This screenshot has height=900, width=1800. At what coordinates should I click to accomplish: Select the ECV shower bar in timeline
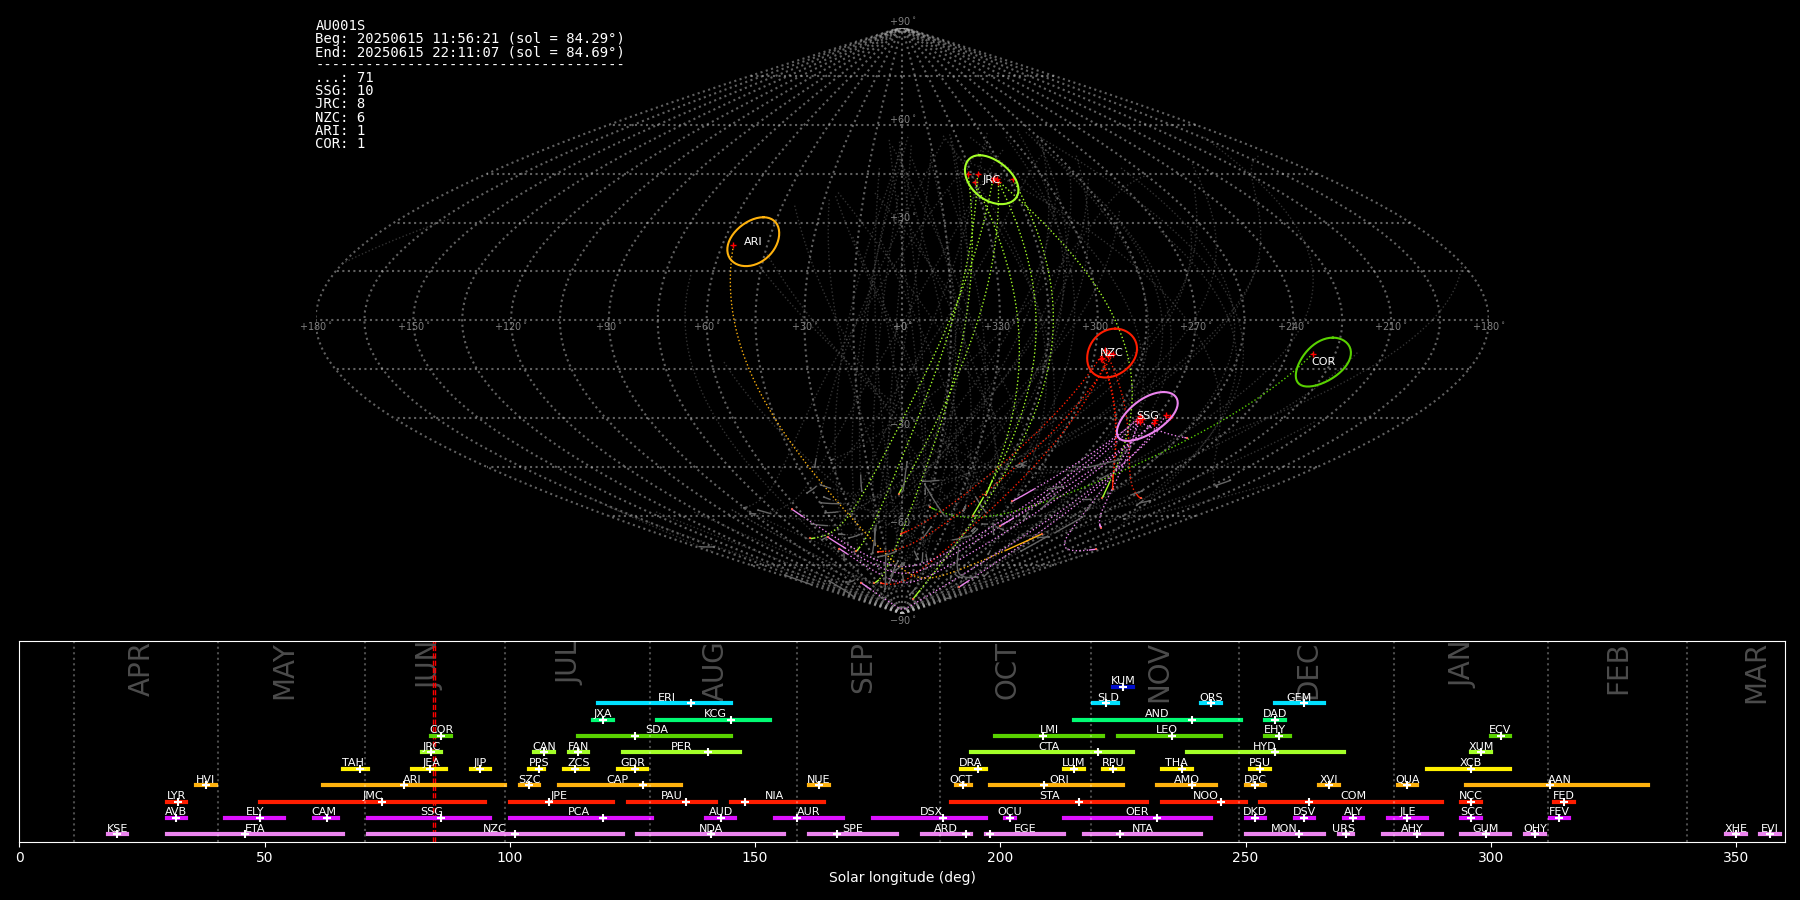click(x=1500, y=736)
